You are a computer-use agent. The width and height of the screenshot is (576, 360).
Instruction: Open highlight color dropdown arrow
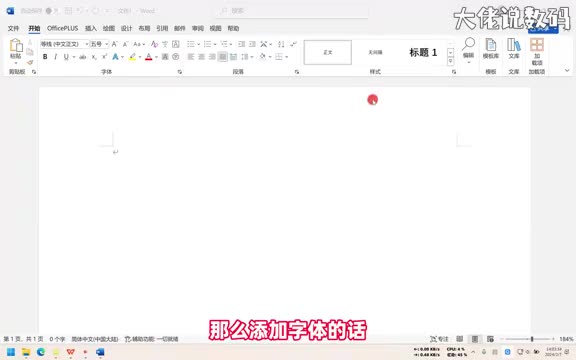pos(140,57)
